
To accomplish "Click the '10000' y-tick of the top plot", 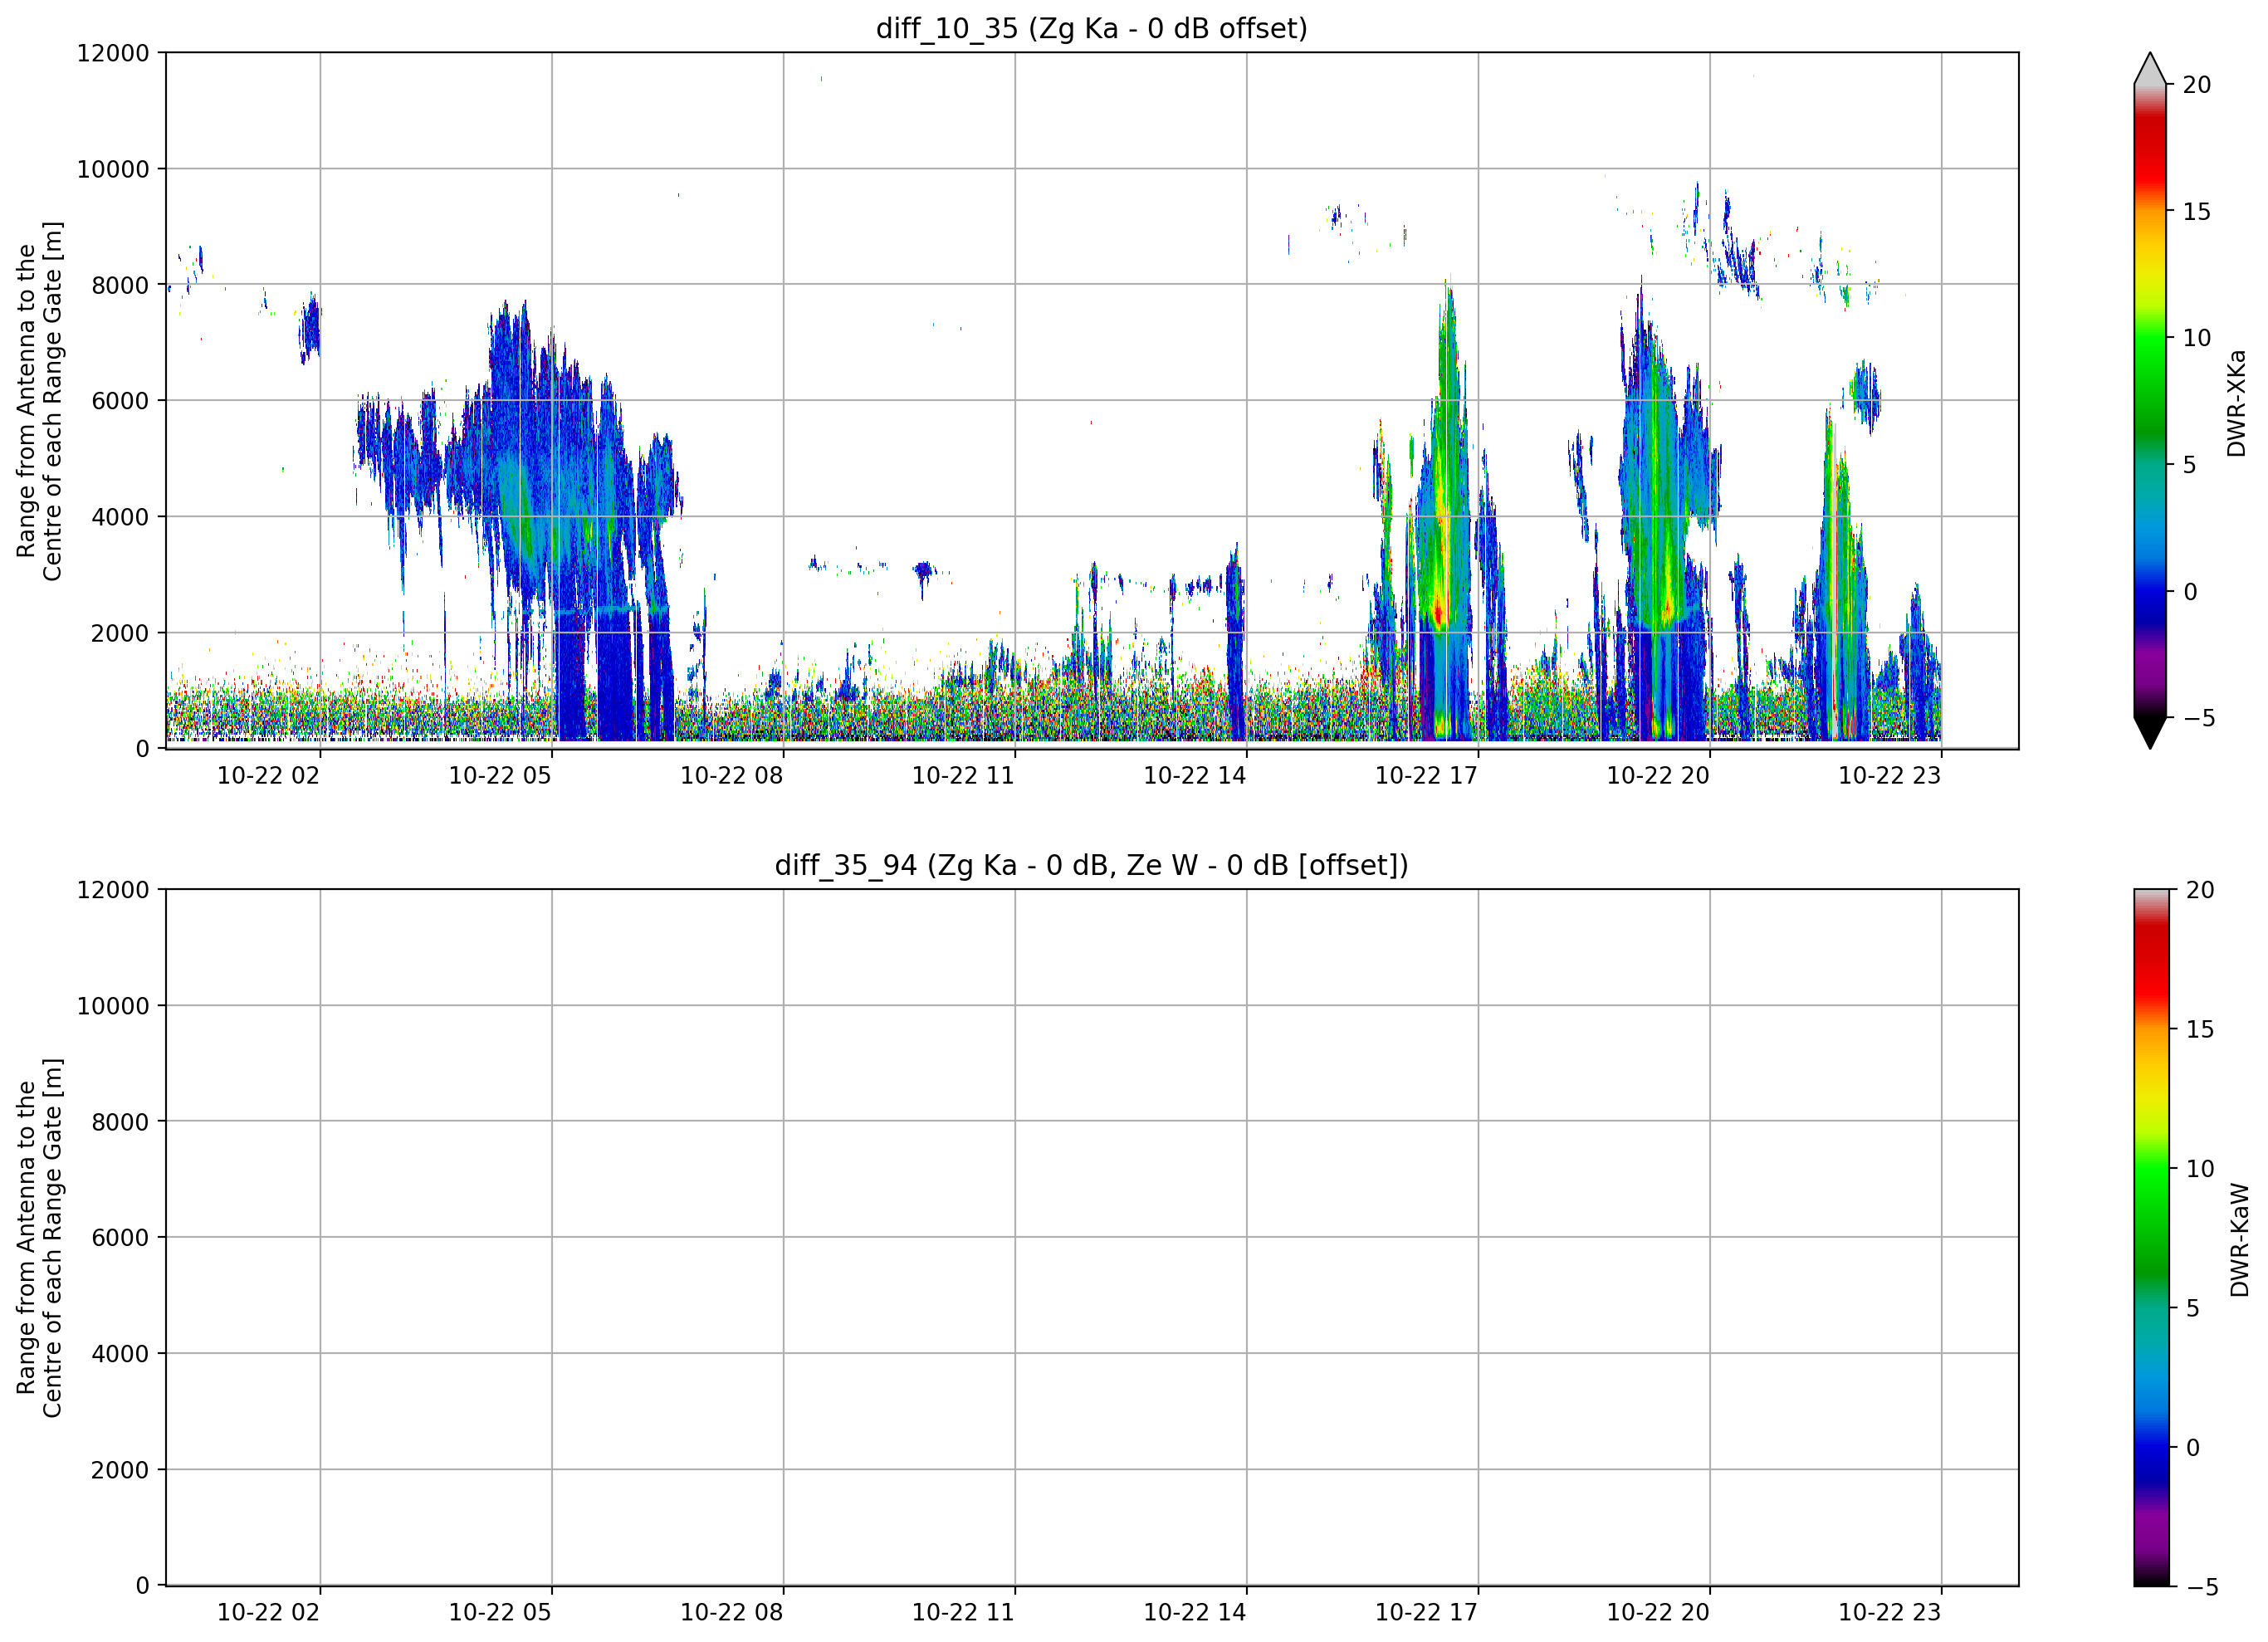I will 113,170.
